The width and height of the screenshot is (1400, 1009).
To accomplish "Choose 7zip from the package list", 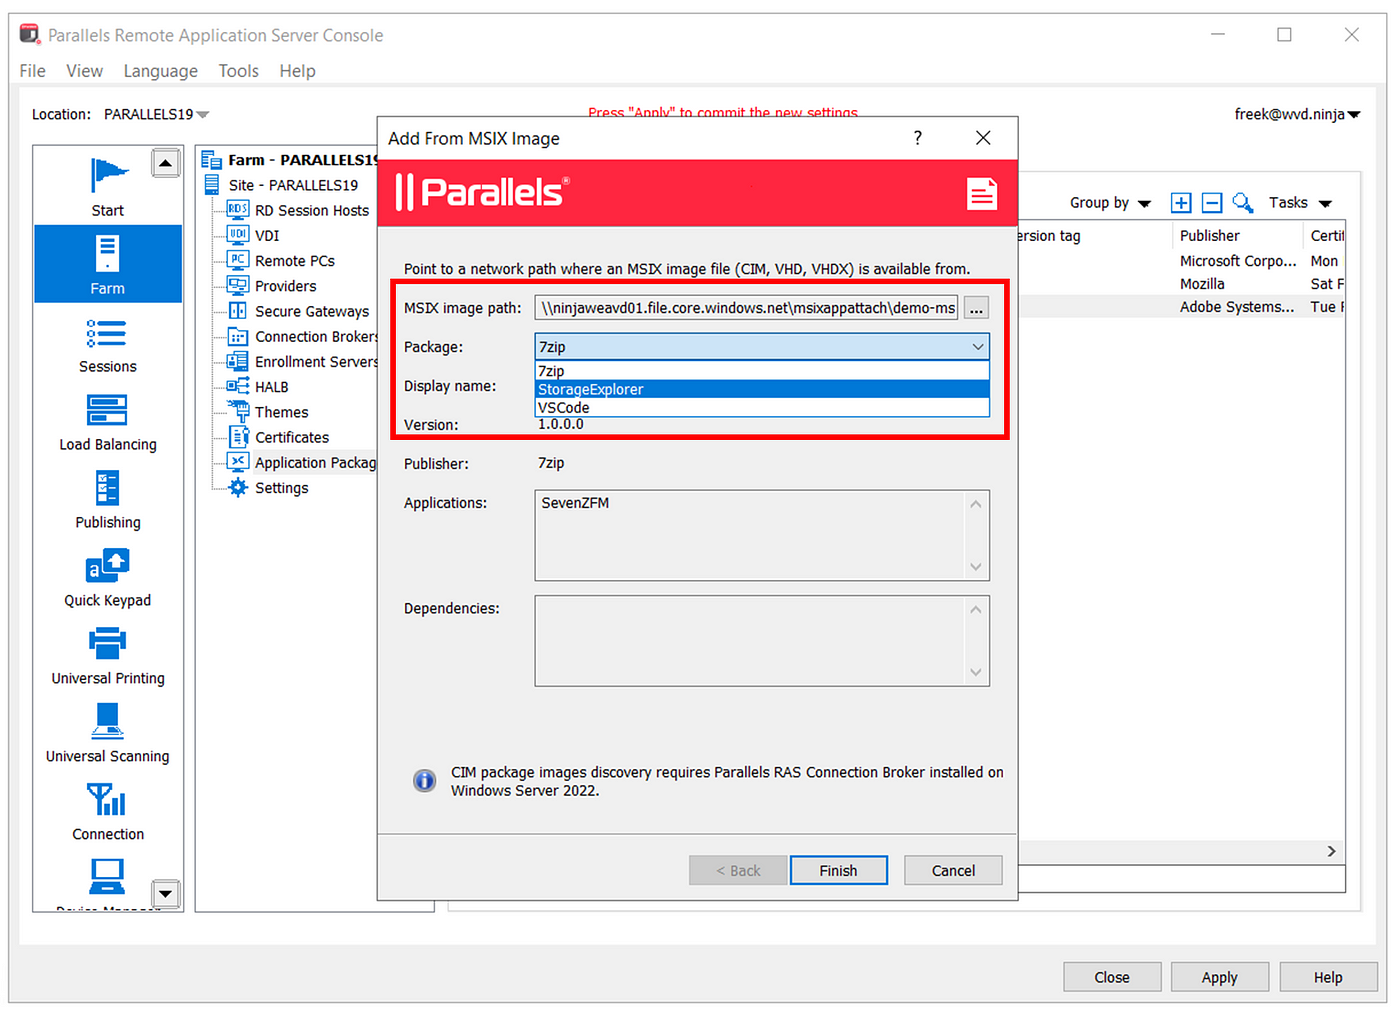I will pos(762,371).
